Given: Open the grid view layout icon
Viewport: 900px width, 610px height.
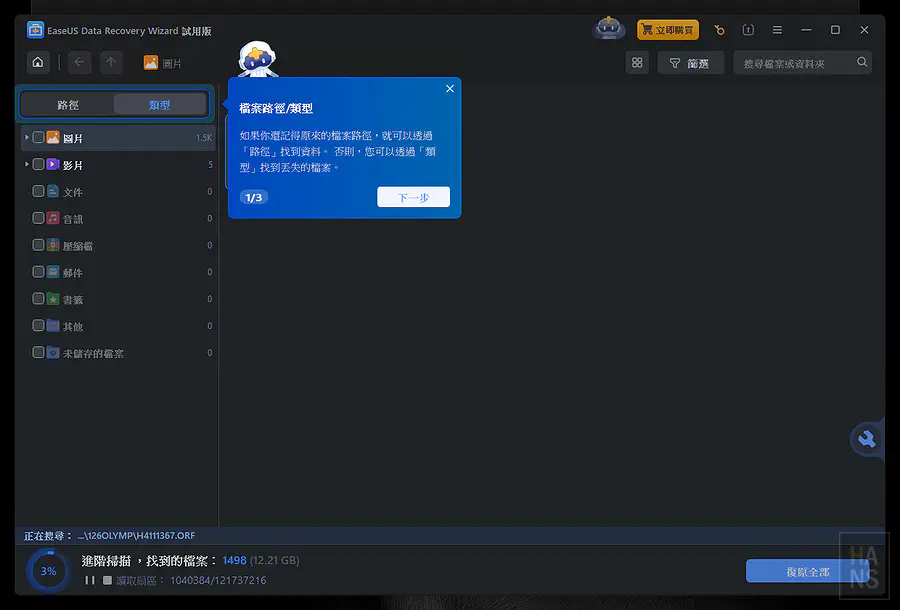Looking at the screenshot, I should tap(637, 62).
